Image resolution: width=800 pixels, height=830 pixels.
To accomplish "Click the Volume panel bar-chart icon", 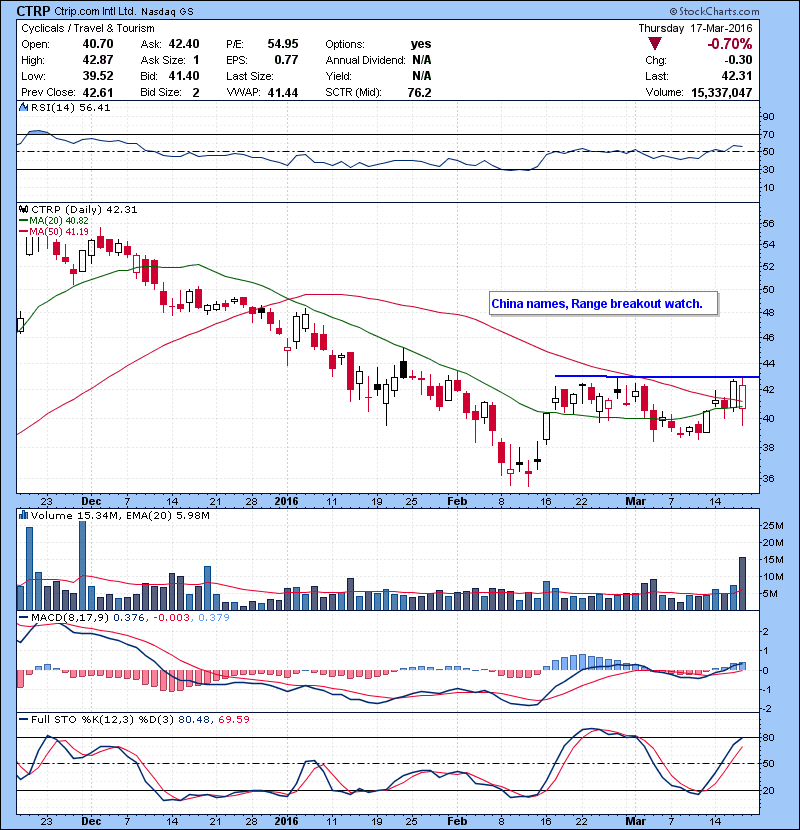I will [x=23, y=515].
